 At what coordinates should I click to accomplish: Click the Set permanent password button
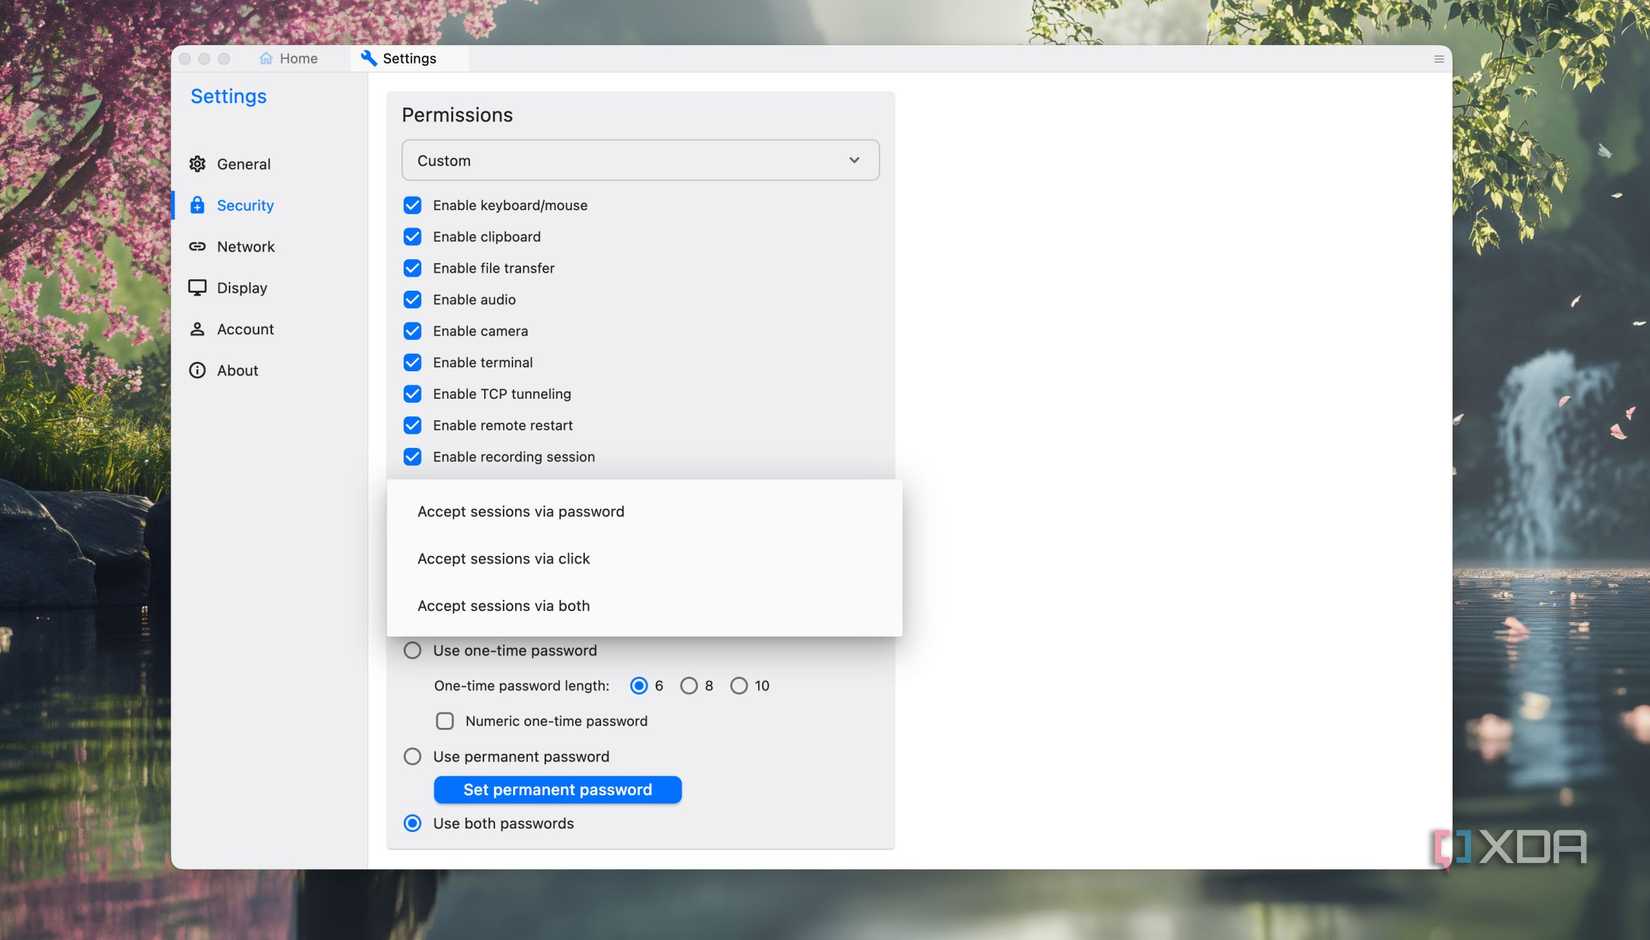pos(557,789)
